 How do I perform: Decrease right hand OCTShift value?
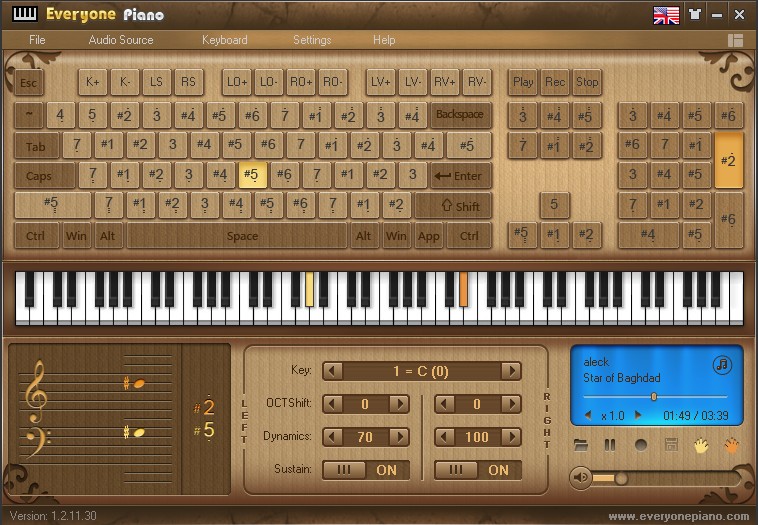pos(444,404)
